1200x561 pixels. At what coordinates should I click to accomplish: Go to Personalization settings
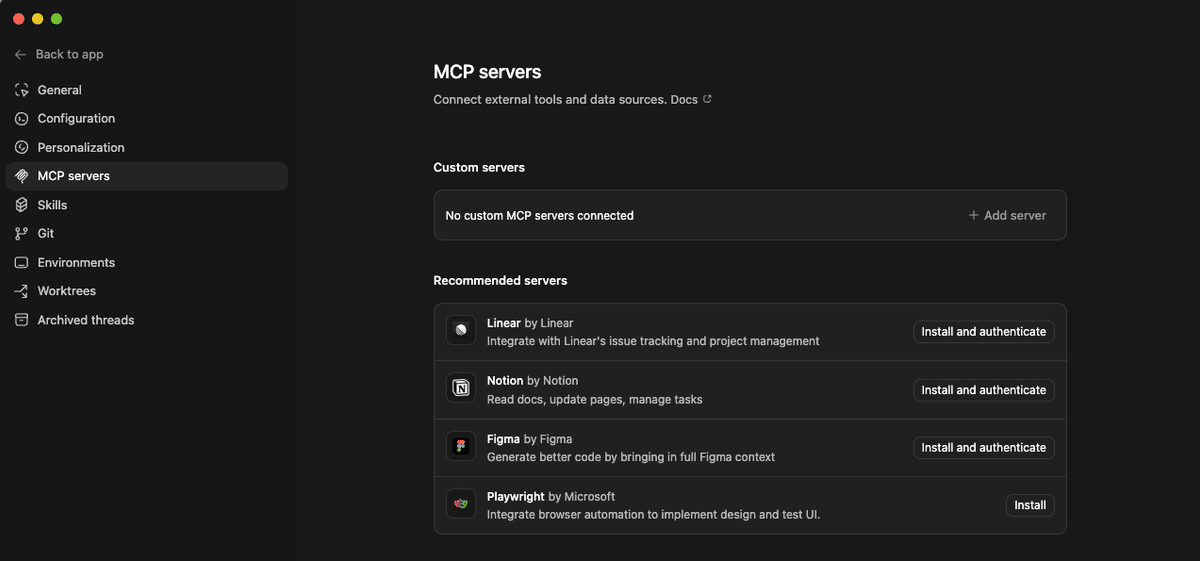pyautogui.click(x=81, y=147)
